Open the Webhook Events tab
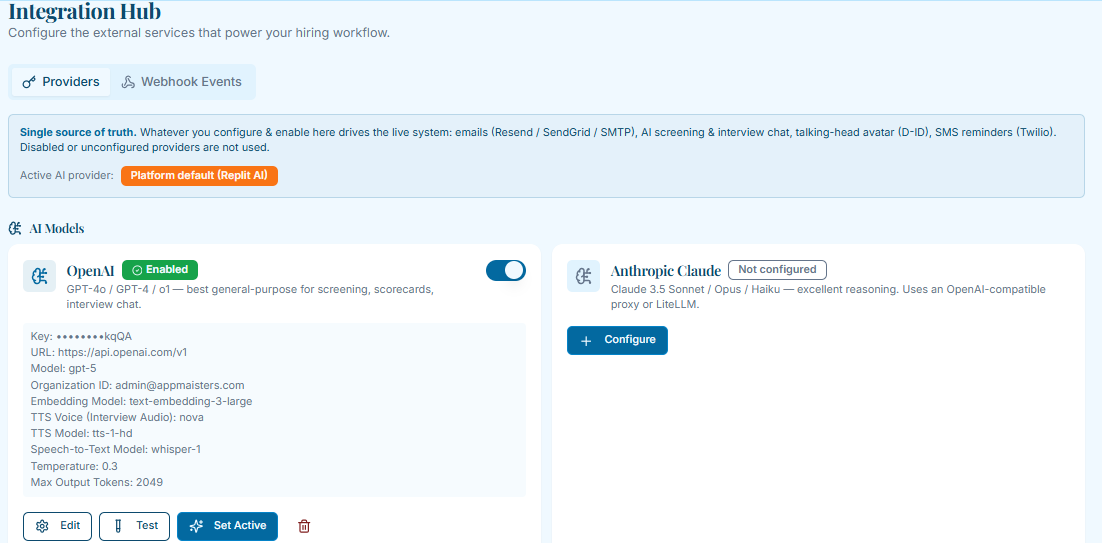The height and width of the screenshot is (543, 1102). point(182,82)
